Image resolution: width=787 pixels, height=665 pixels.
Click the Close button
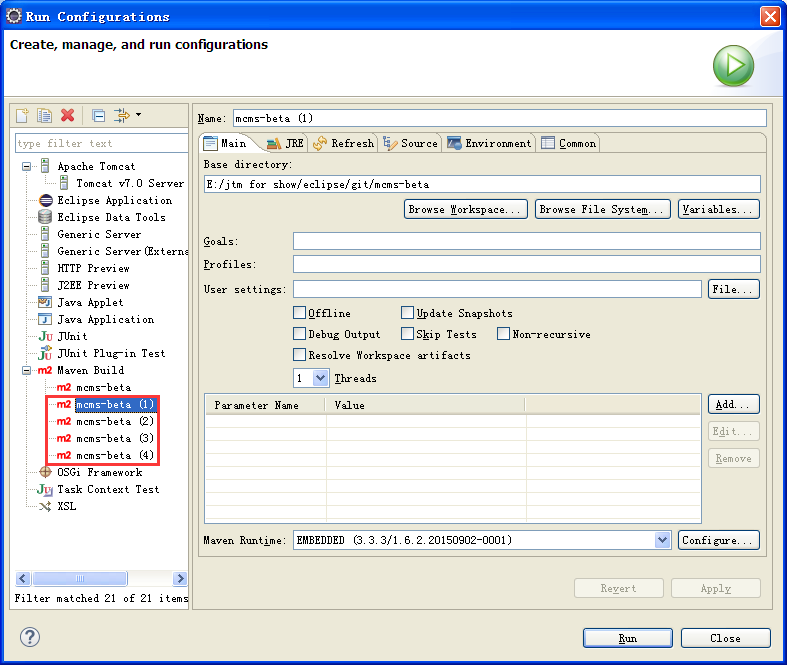tap(725, 638)
